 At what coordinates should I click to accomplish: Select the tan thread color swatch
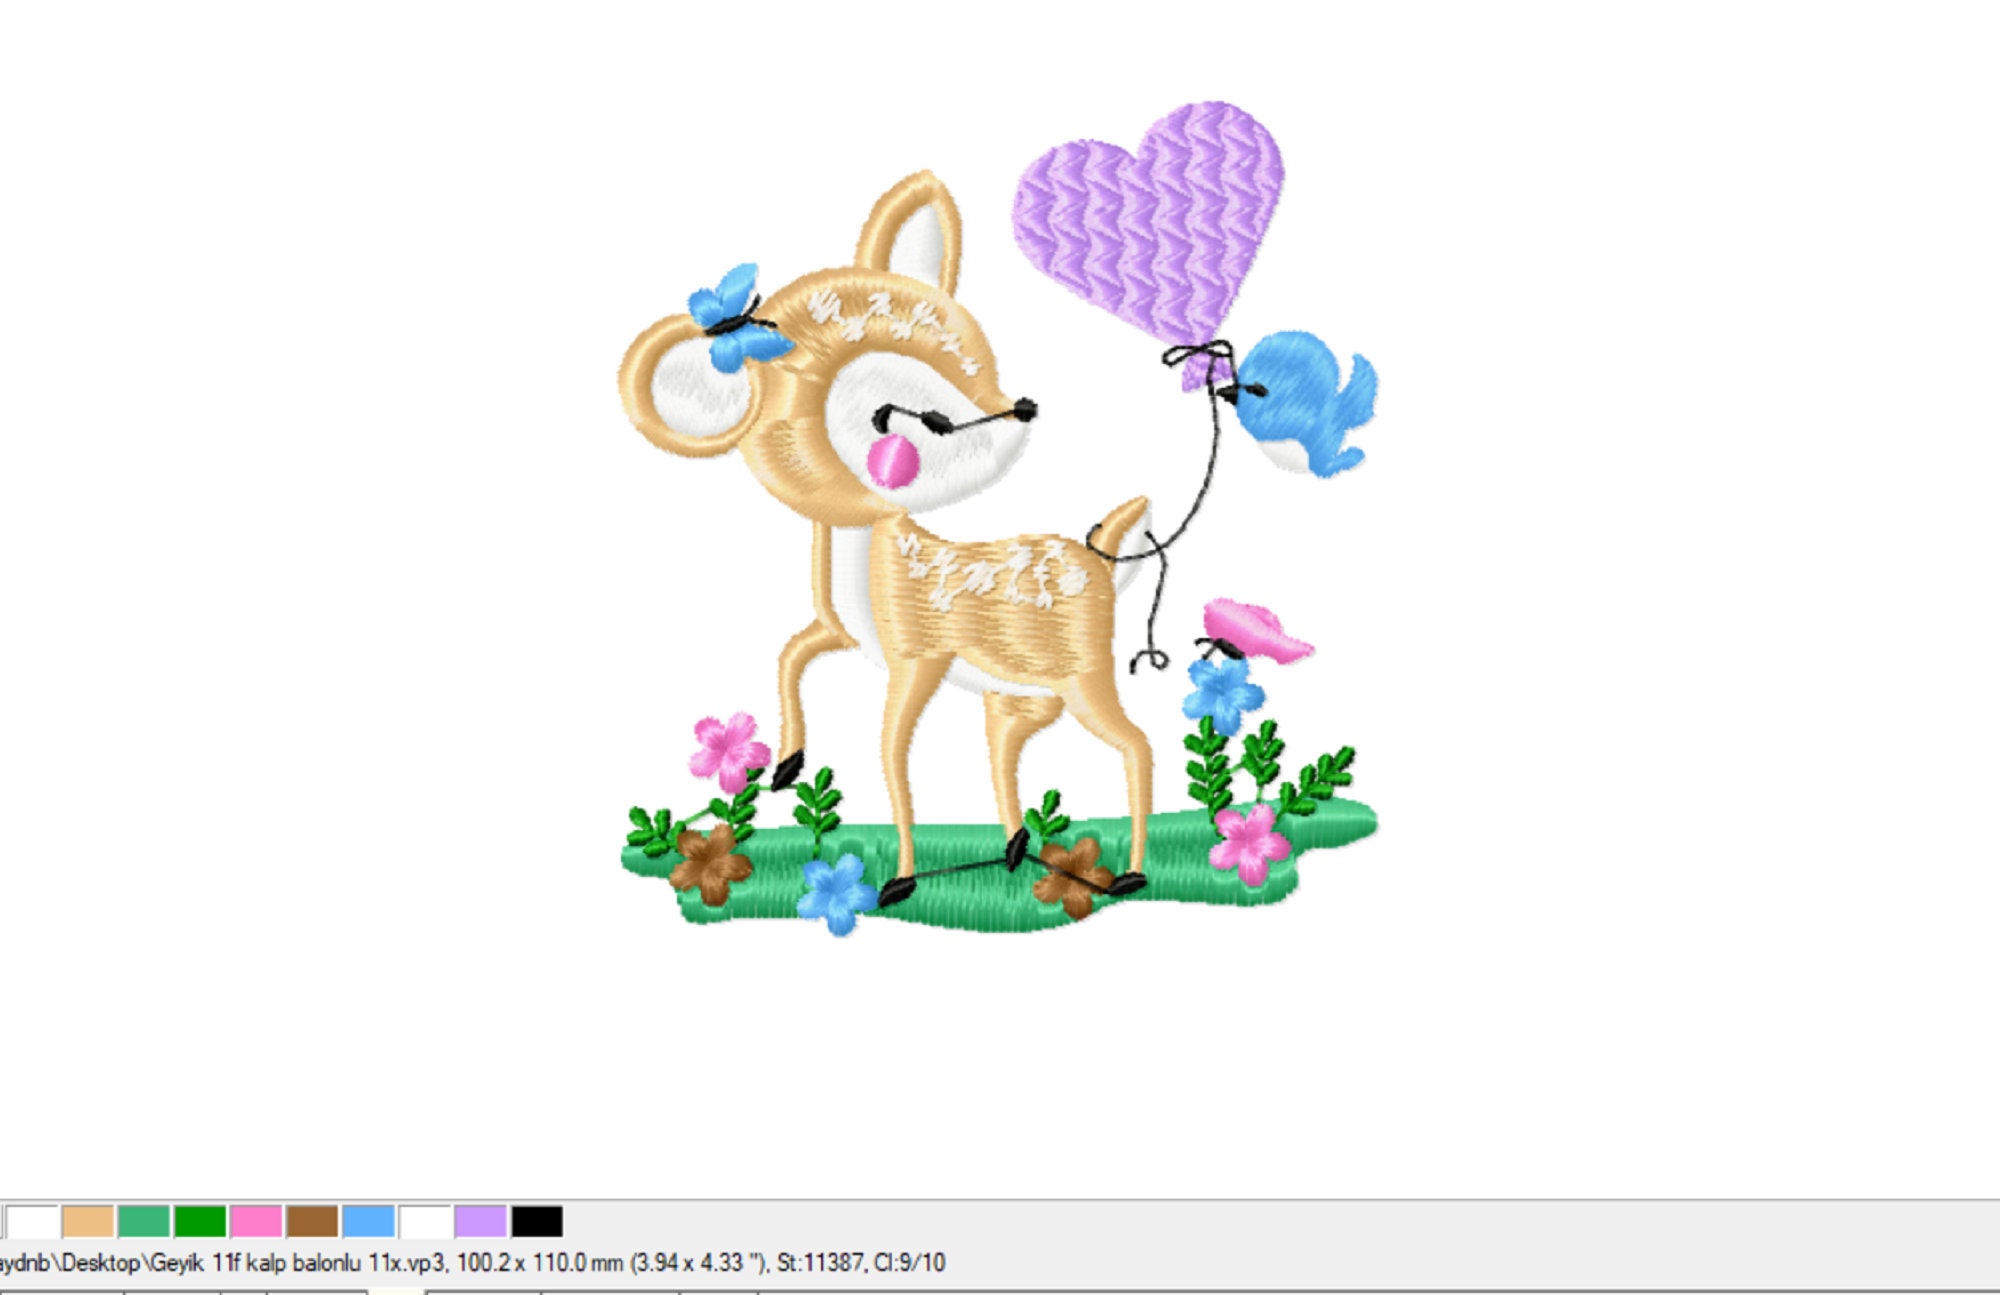[88, 1220]
